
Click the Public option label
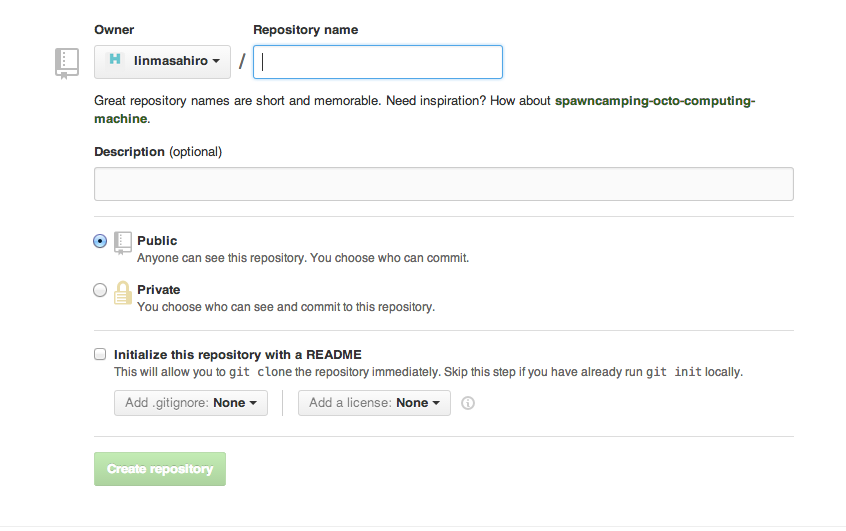[157, 241]
